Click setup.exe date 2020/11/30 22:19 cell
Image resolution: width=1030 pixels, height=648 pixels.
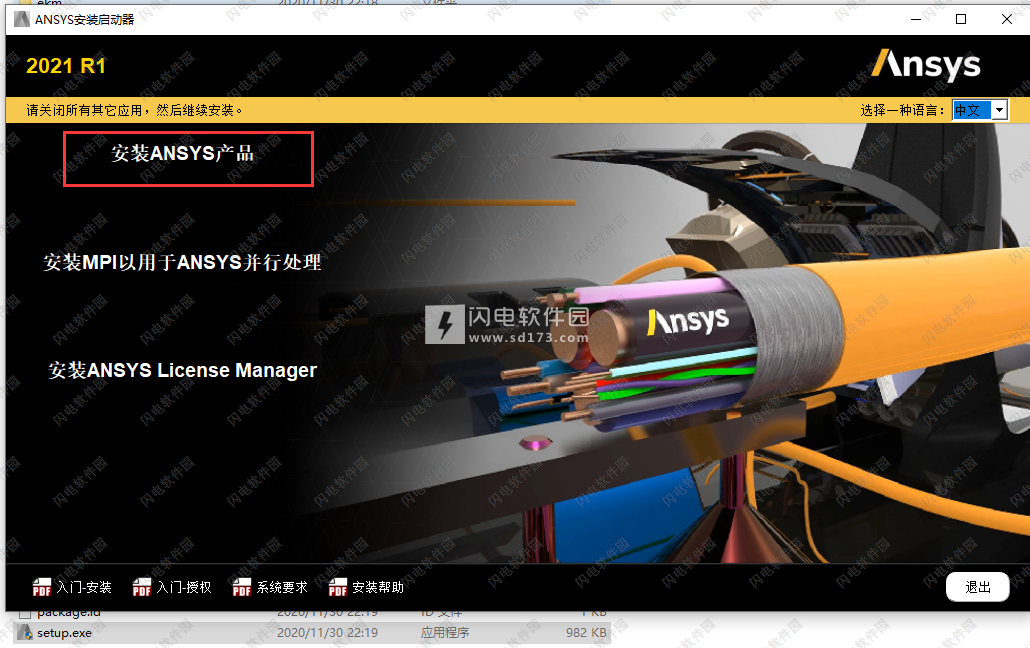click(327, 633)
